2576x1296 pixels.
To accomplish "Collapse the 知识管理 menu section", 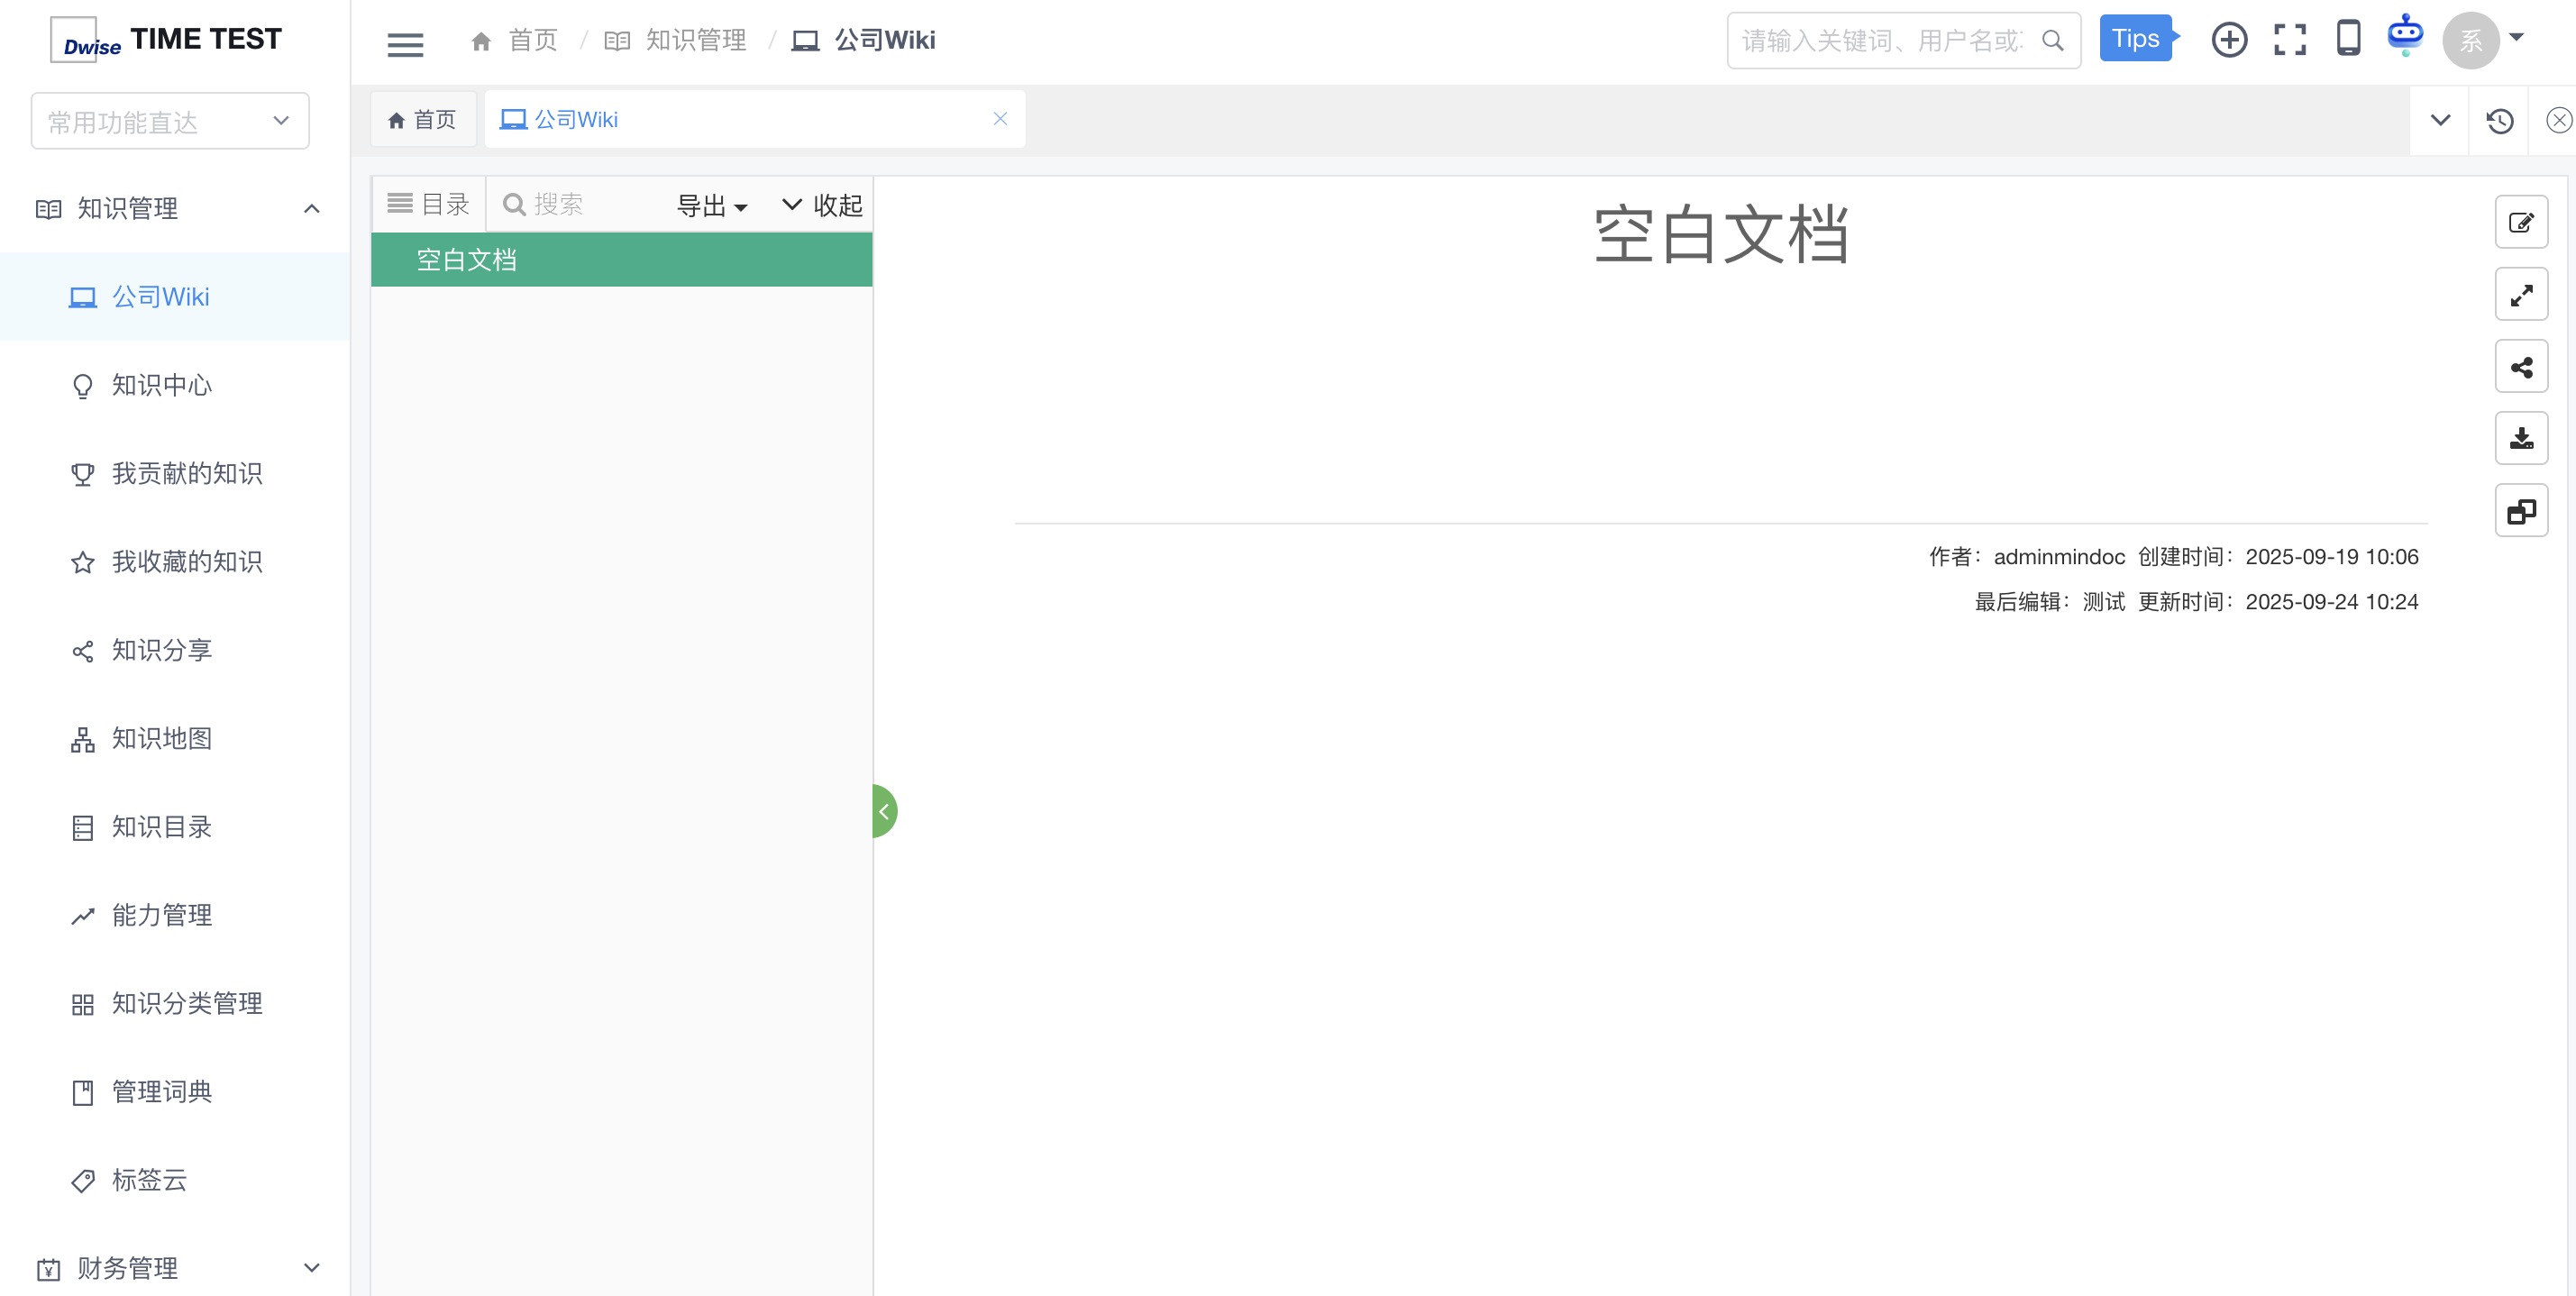I will coord(311,208).
